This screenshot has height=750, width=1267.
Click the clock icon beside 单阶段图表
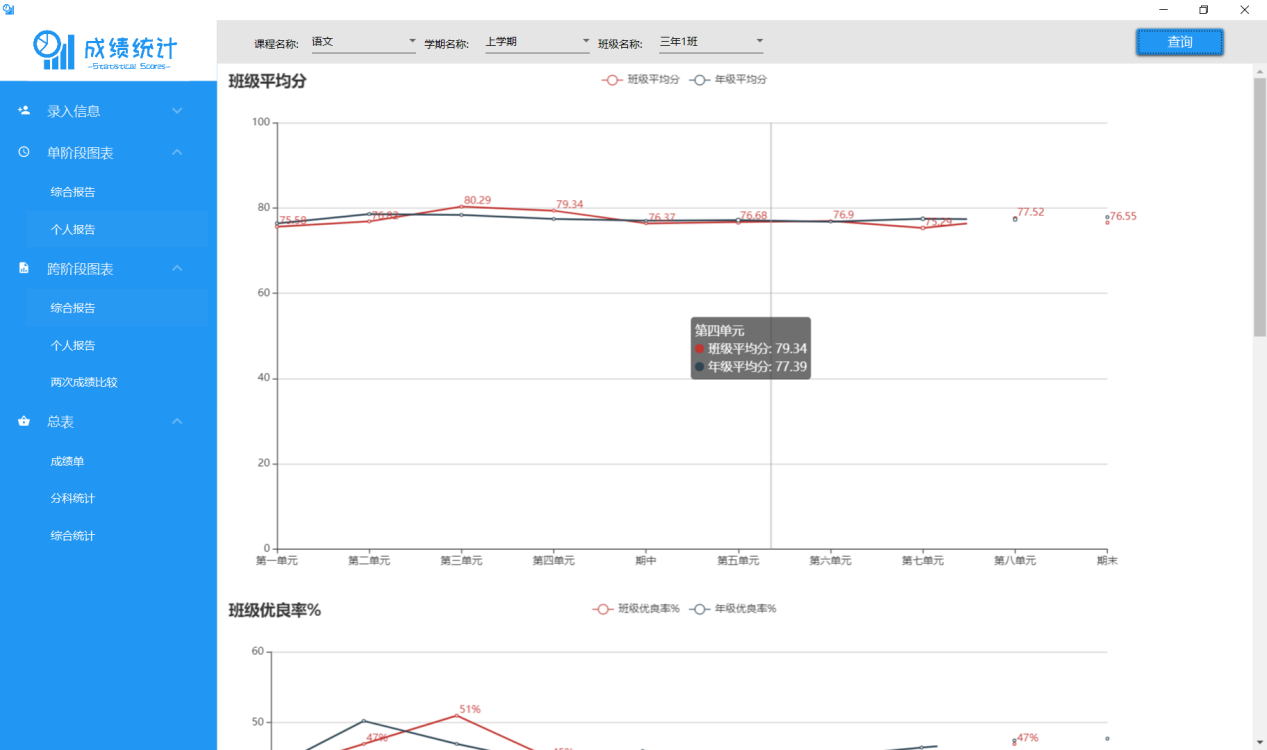click(x=24, y=152)
